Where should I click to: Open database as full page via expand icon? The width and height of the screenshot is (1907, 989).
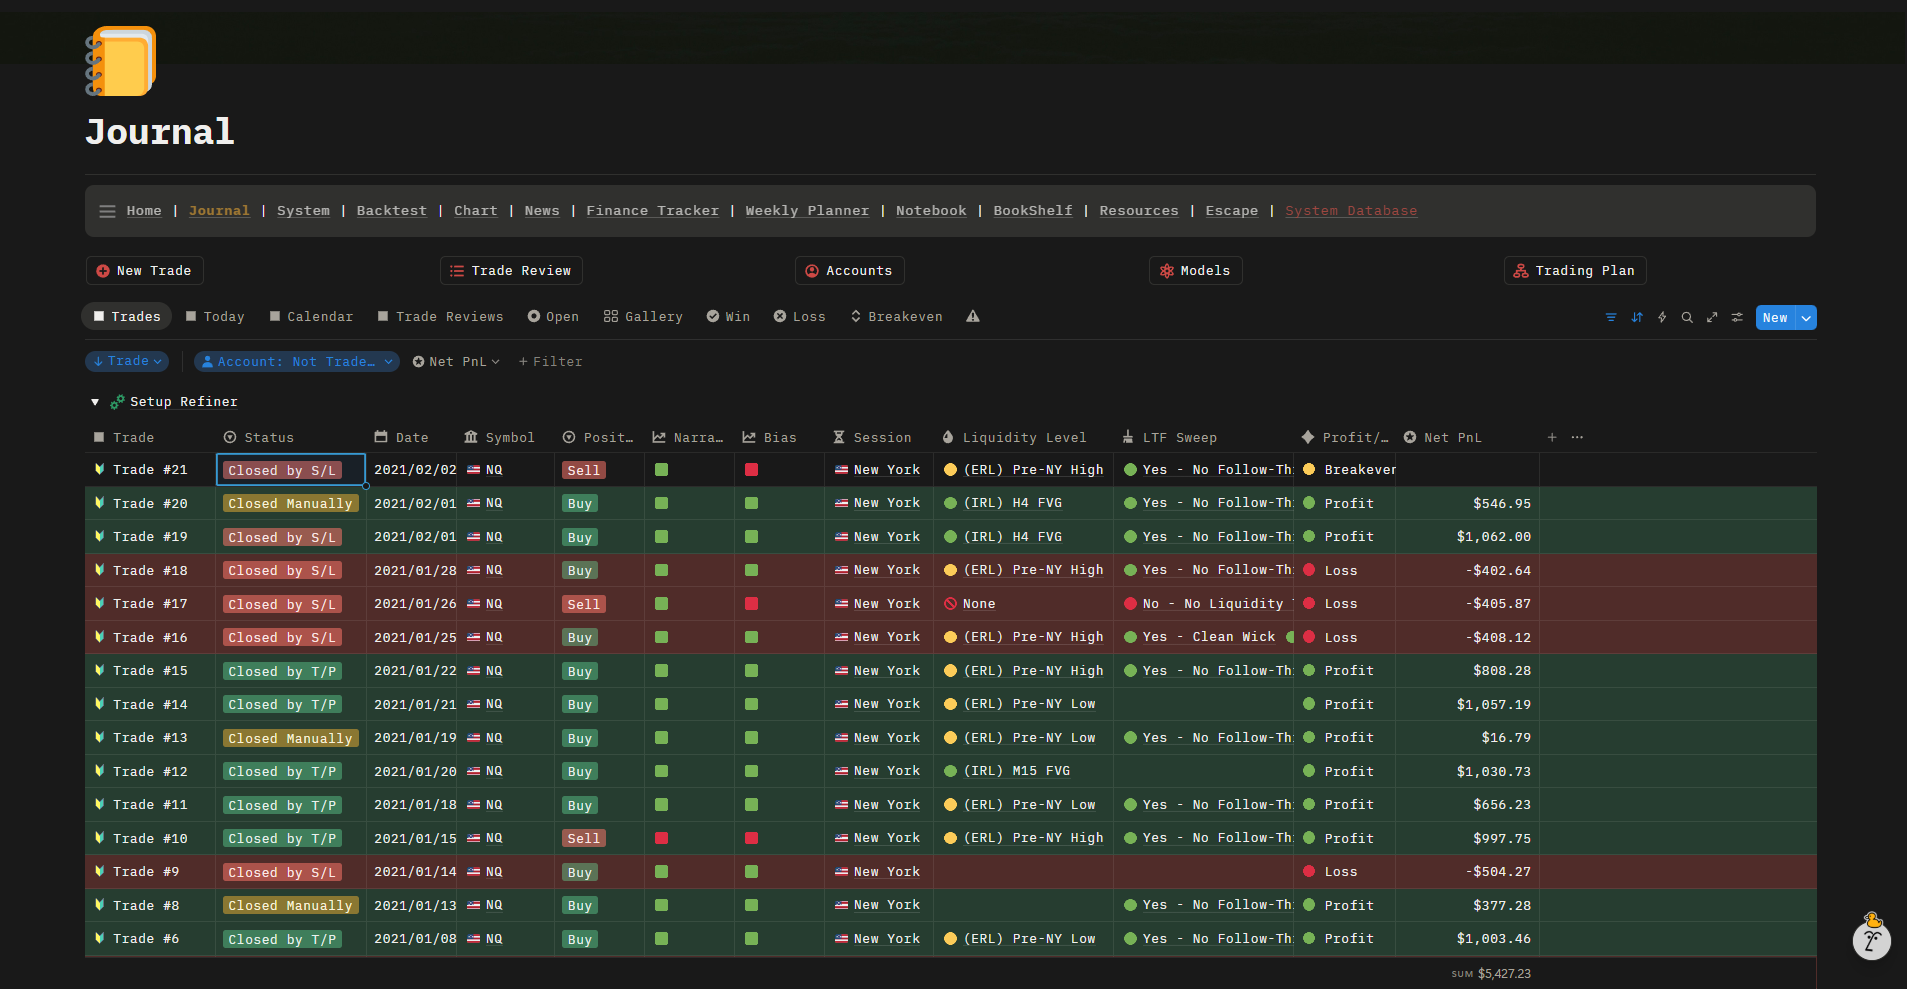tap(1712, 318)
